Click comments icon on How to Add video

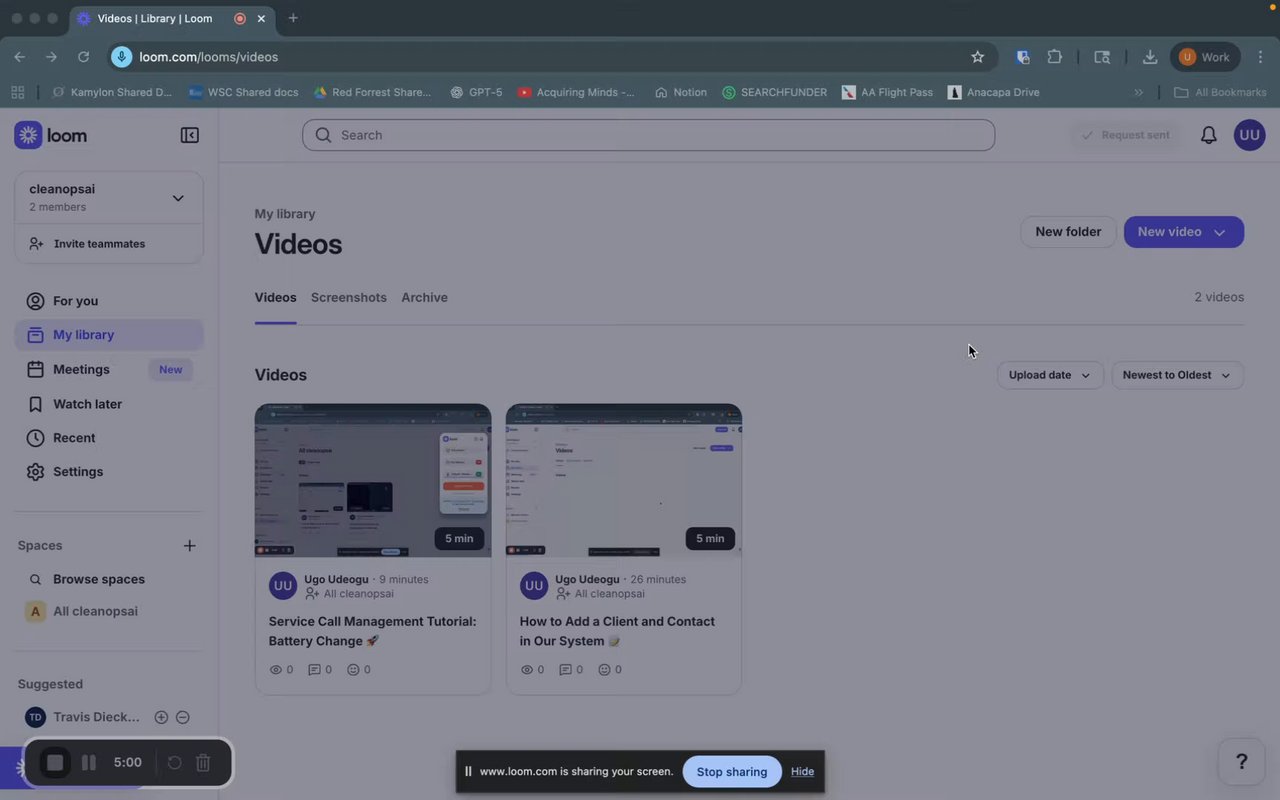click(x=565, y=670)
